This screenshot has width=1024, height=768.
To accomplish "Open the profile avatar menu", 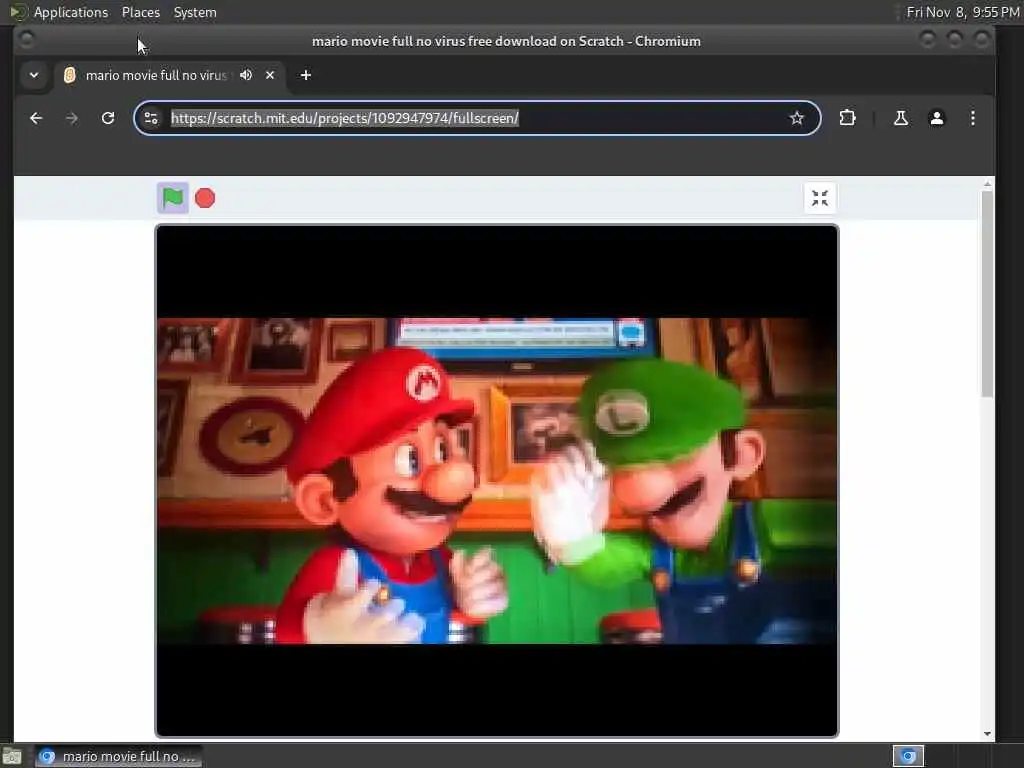I will [x=936, y=118].
